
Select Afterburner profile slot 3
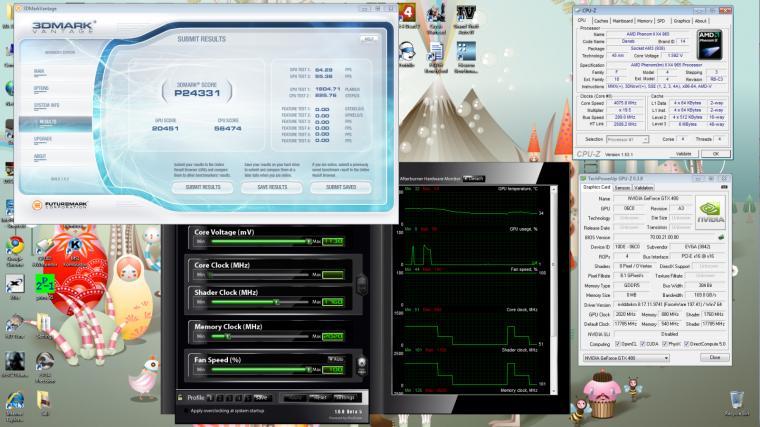pyautogui.click(x=229, y=398)
